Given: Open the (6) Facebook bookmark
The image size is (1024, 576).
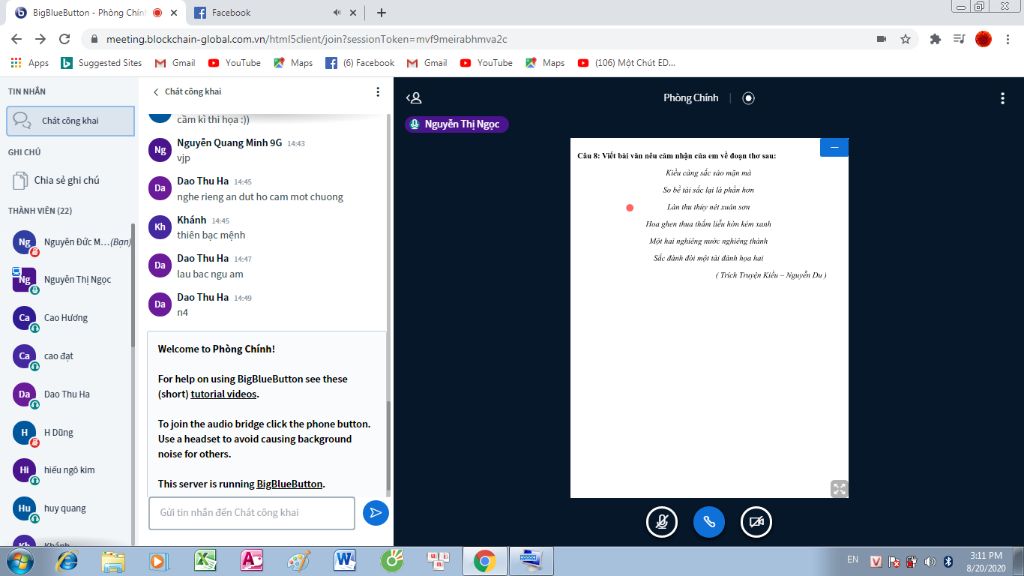Looking at the screenshot, I should [360, 63].
